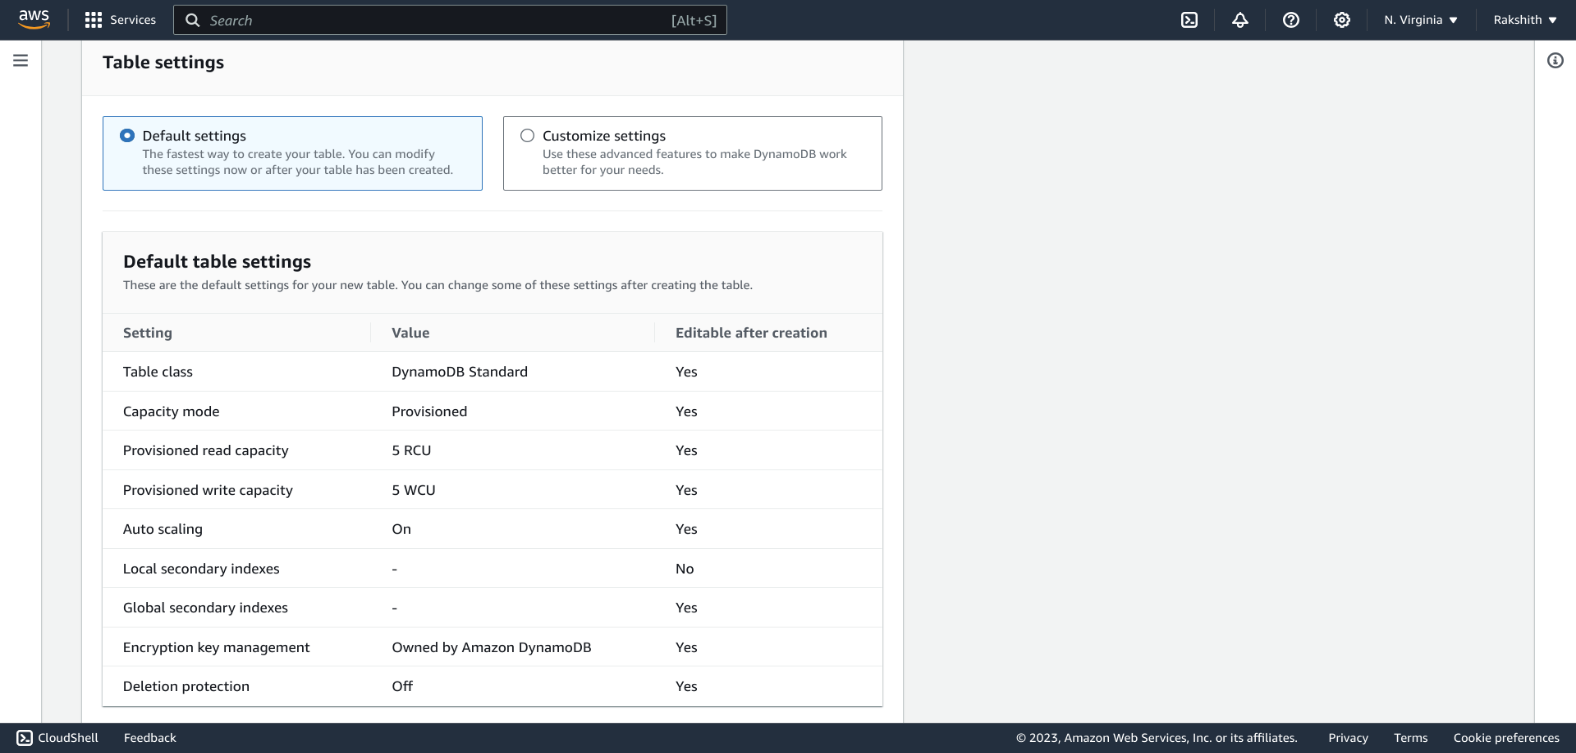This screenshot has height=753, width=1576.
Task: Click into the Search input field
Action: [450, 20]
